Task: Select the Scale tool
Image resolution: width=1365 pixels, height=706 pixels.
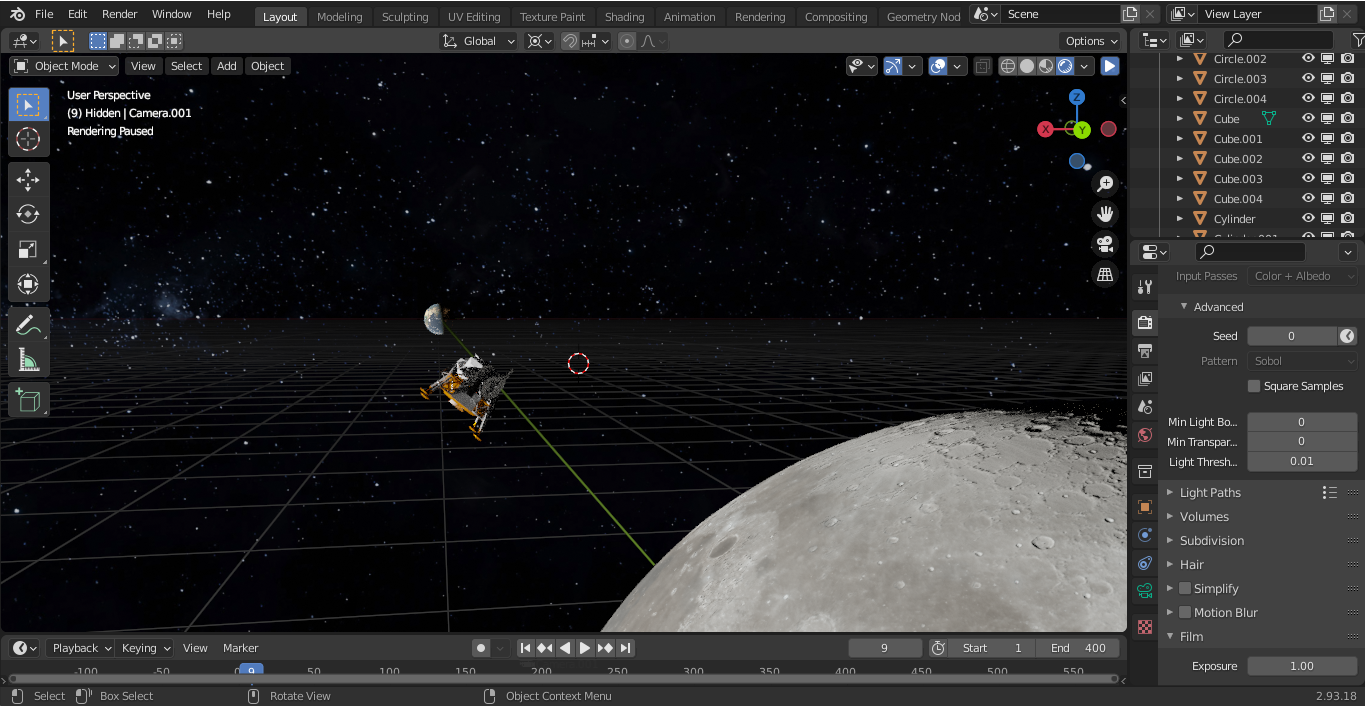Action: 29,250
